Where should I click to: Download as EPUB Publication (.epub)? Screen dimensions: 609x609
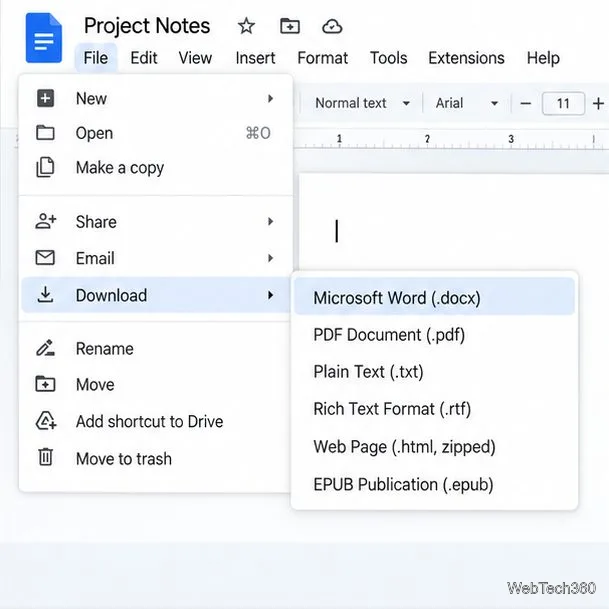(x=434, y=484)
